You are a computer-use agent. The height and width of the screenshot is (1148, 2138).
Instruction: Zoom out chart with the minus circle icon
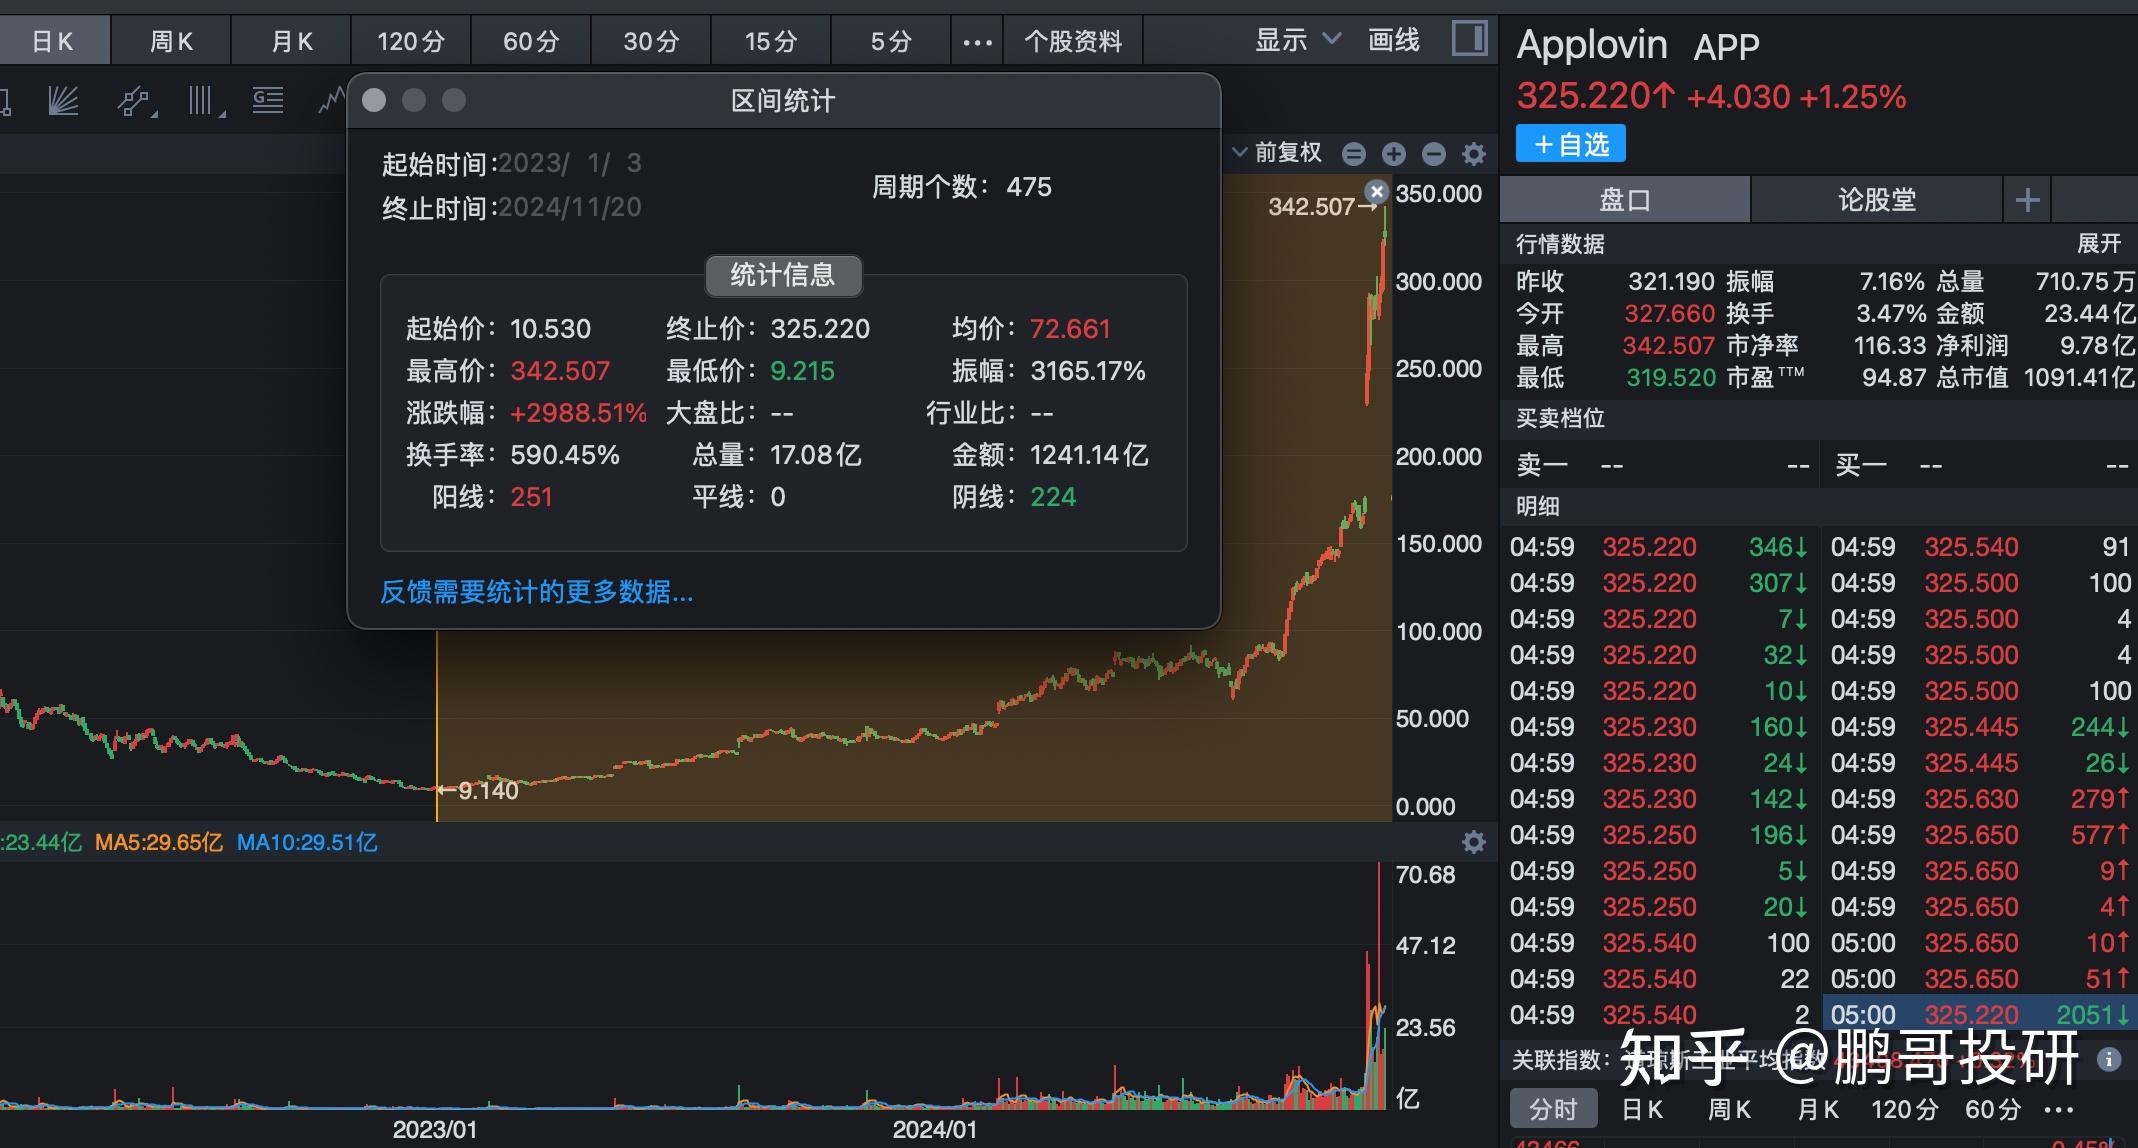[x=1434, y=153]
